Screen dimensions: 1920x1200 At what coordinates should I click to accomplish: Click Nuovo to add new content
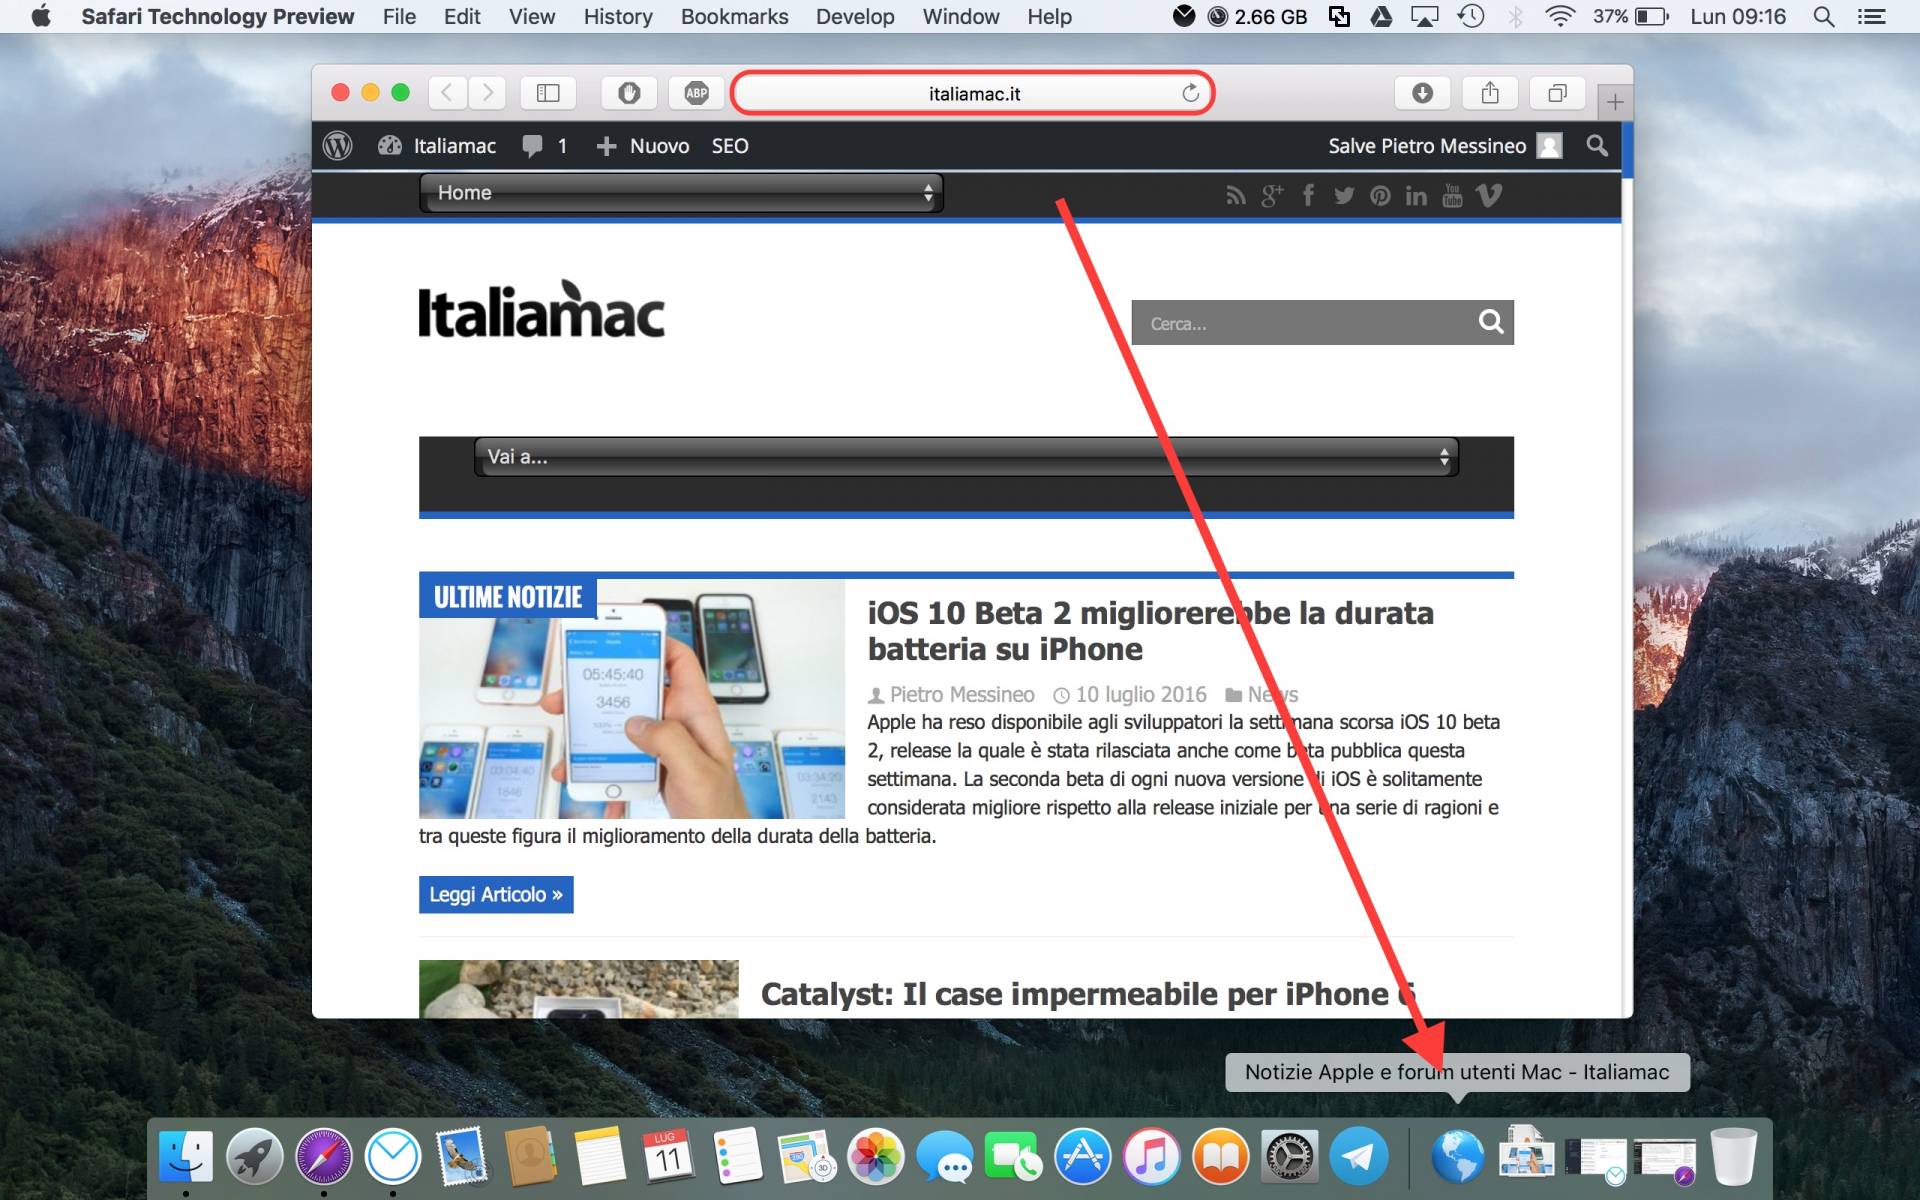pyautogui.click(x=643, y=146)
